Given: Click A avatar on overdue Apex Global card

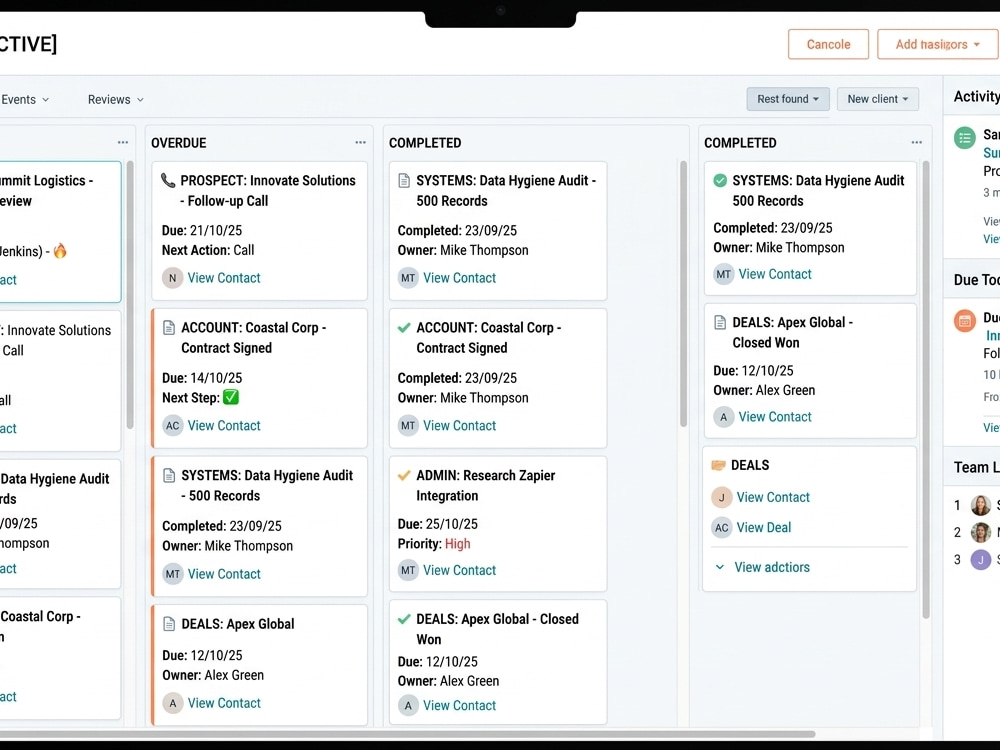Looking at the screenshot, I should pos(172,703).
